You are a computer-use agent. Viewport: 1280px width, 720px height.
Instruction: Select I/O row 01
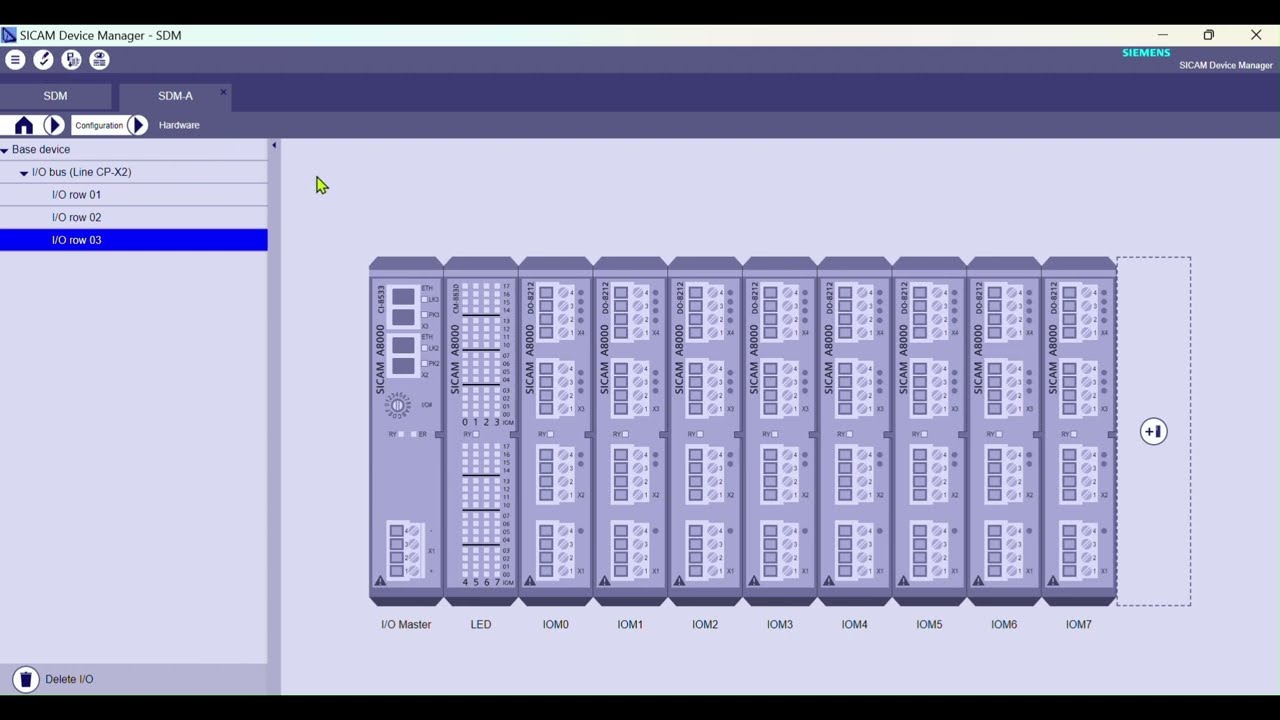[134, 195]
